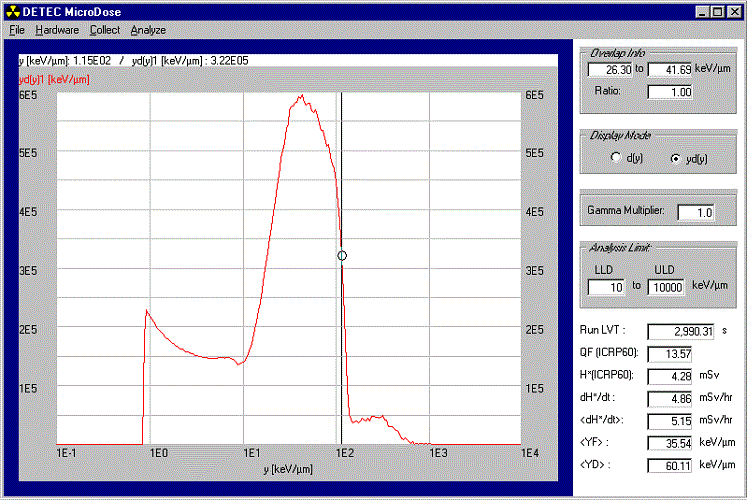Click the cursor readout y [keV/µm]: 1.15E02

(x=65, y=60)
